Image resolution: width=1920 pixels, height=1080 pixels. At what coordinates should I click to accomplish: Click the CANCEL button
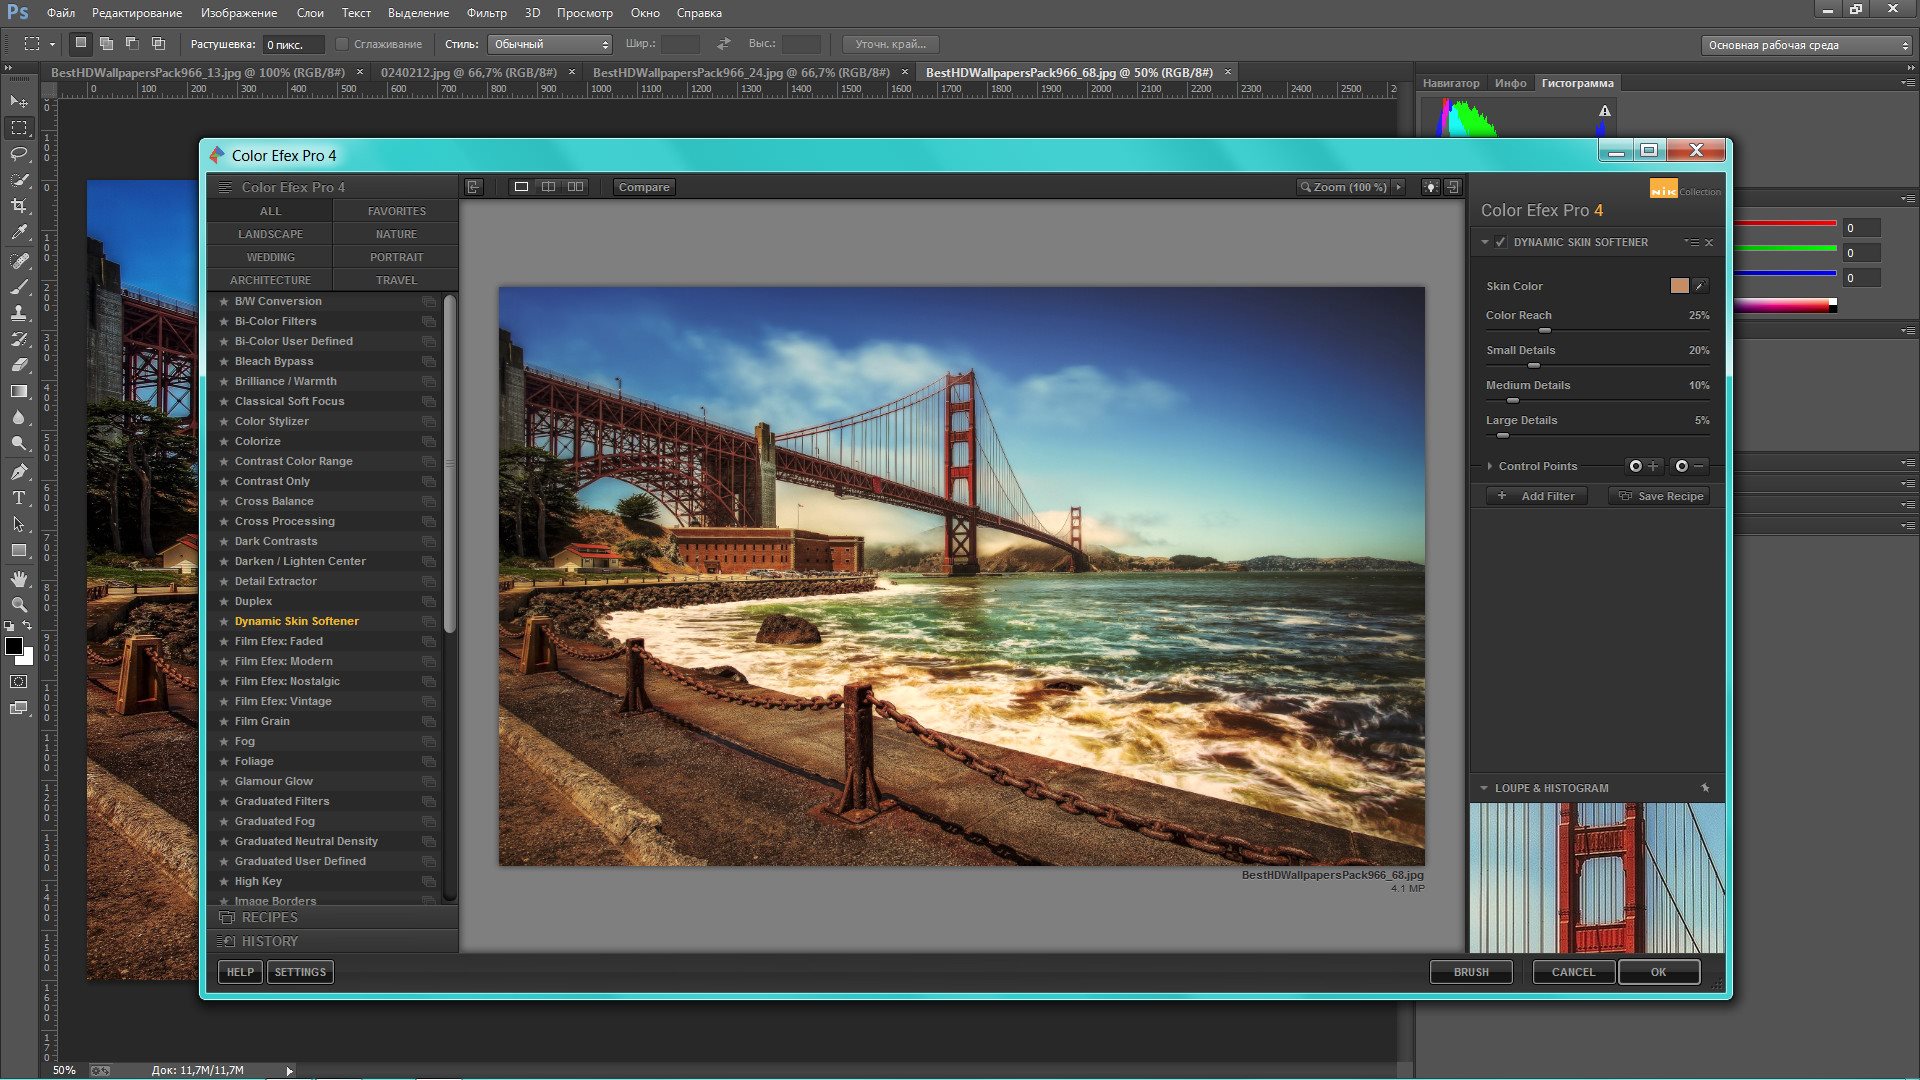pyautogui.click(x=1573, y=972)
